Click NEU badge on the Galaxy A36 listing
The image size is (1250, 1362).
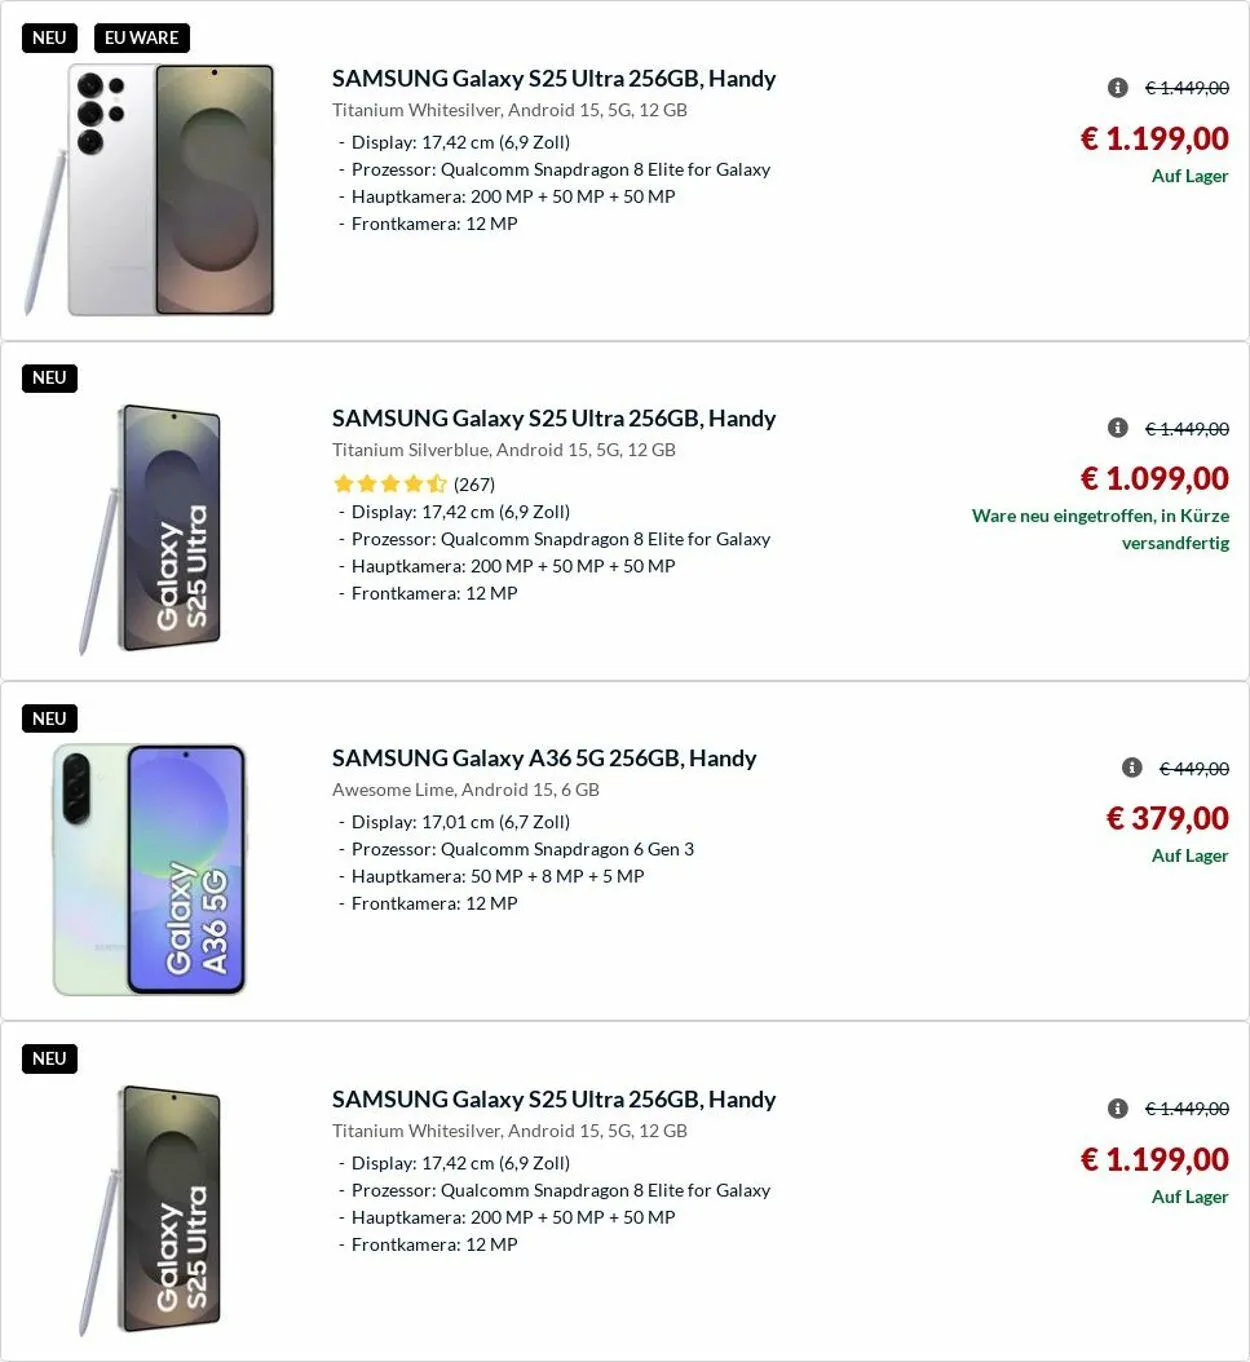pos(49,718)
